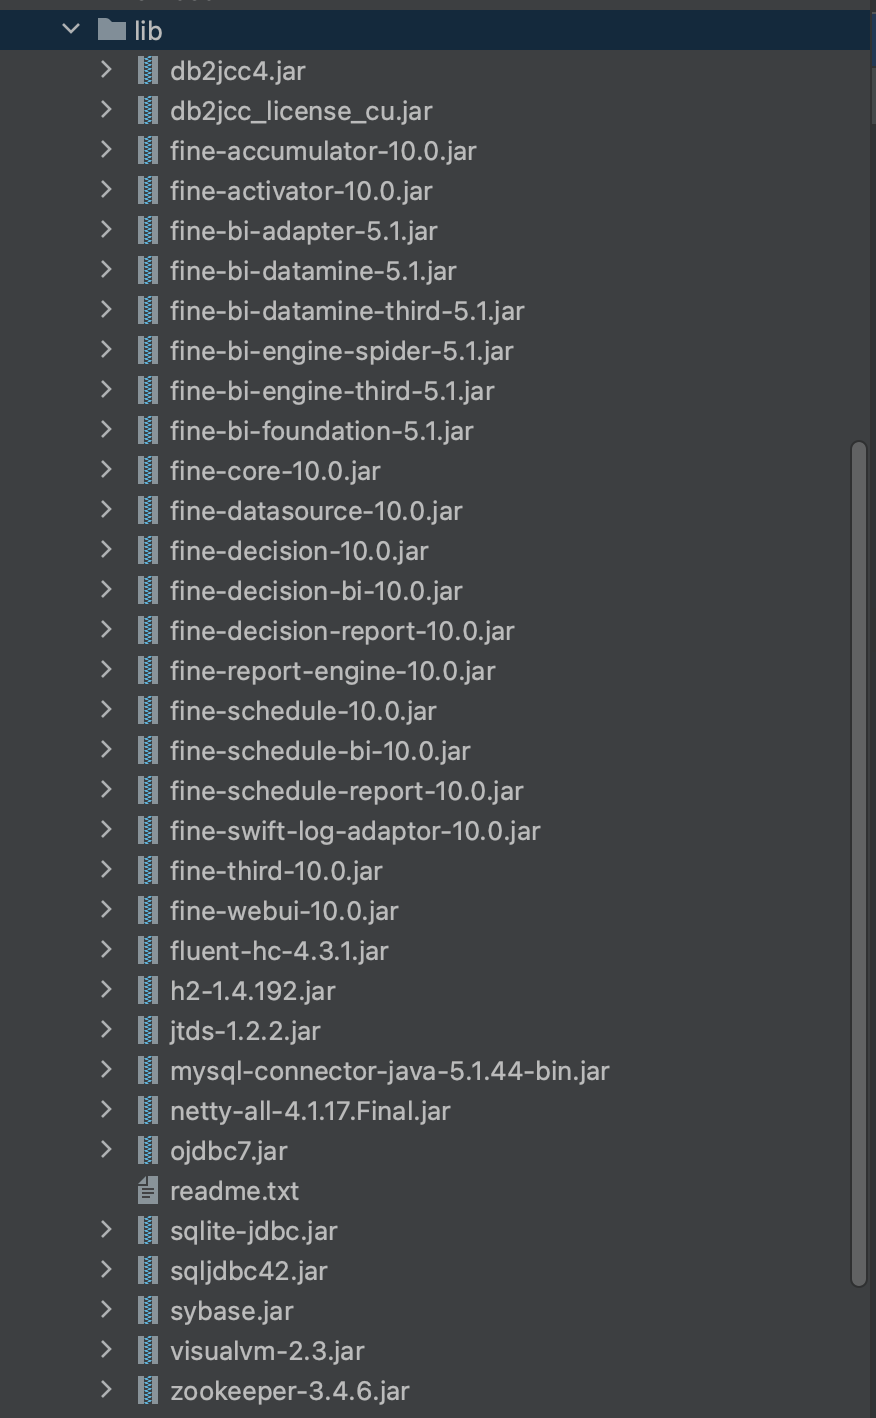Click the sybase.jar archive icon
The image size is (876, 1418).
tap(148, 1311)
